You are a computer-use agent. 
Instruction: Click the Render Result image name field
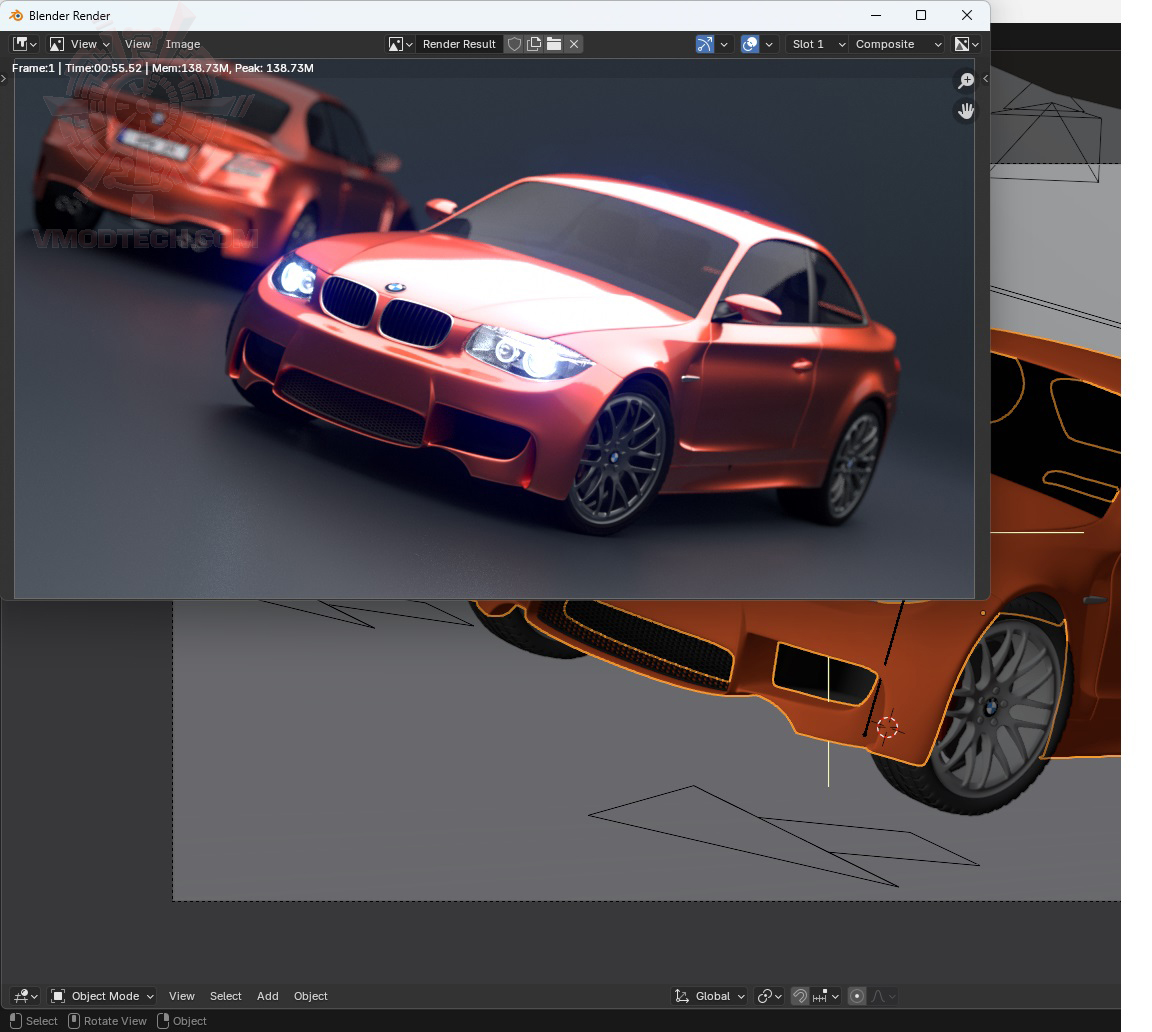point(459,44)
